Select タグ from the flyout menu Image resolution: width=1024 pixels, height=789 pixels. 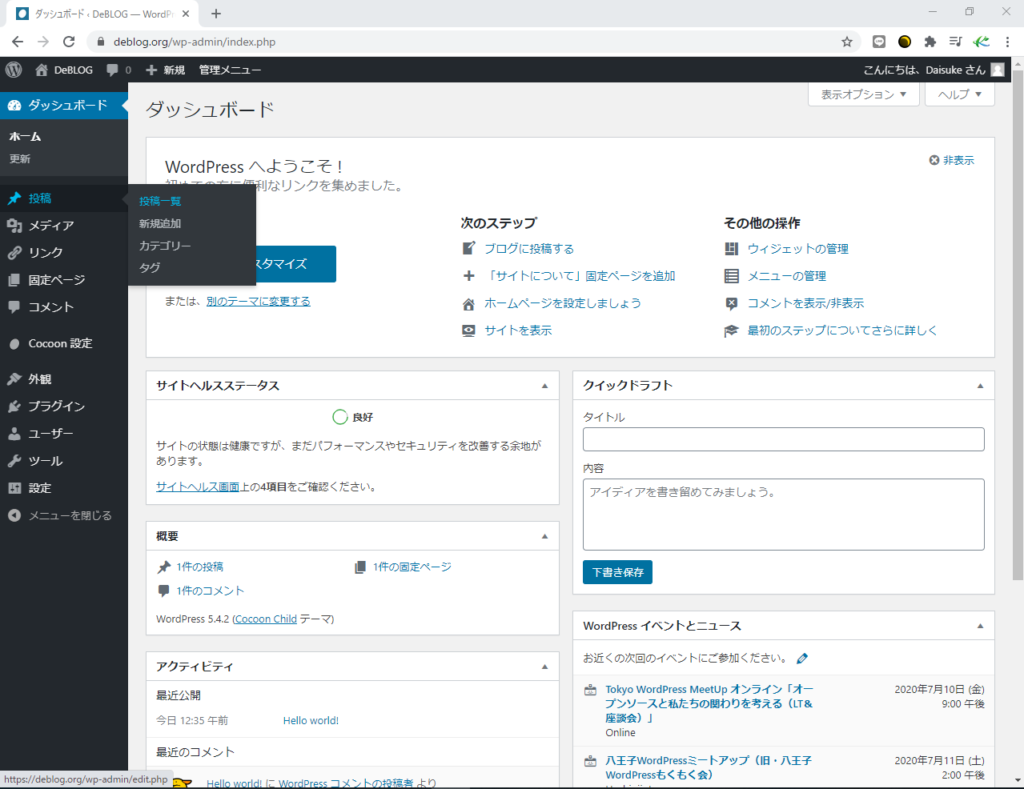150,268
